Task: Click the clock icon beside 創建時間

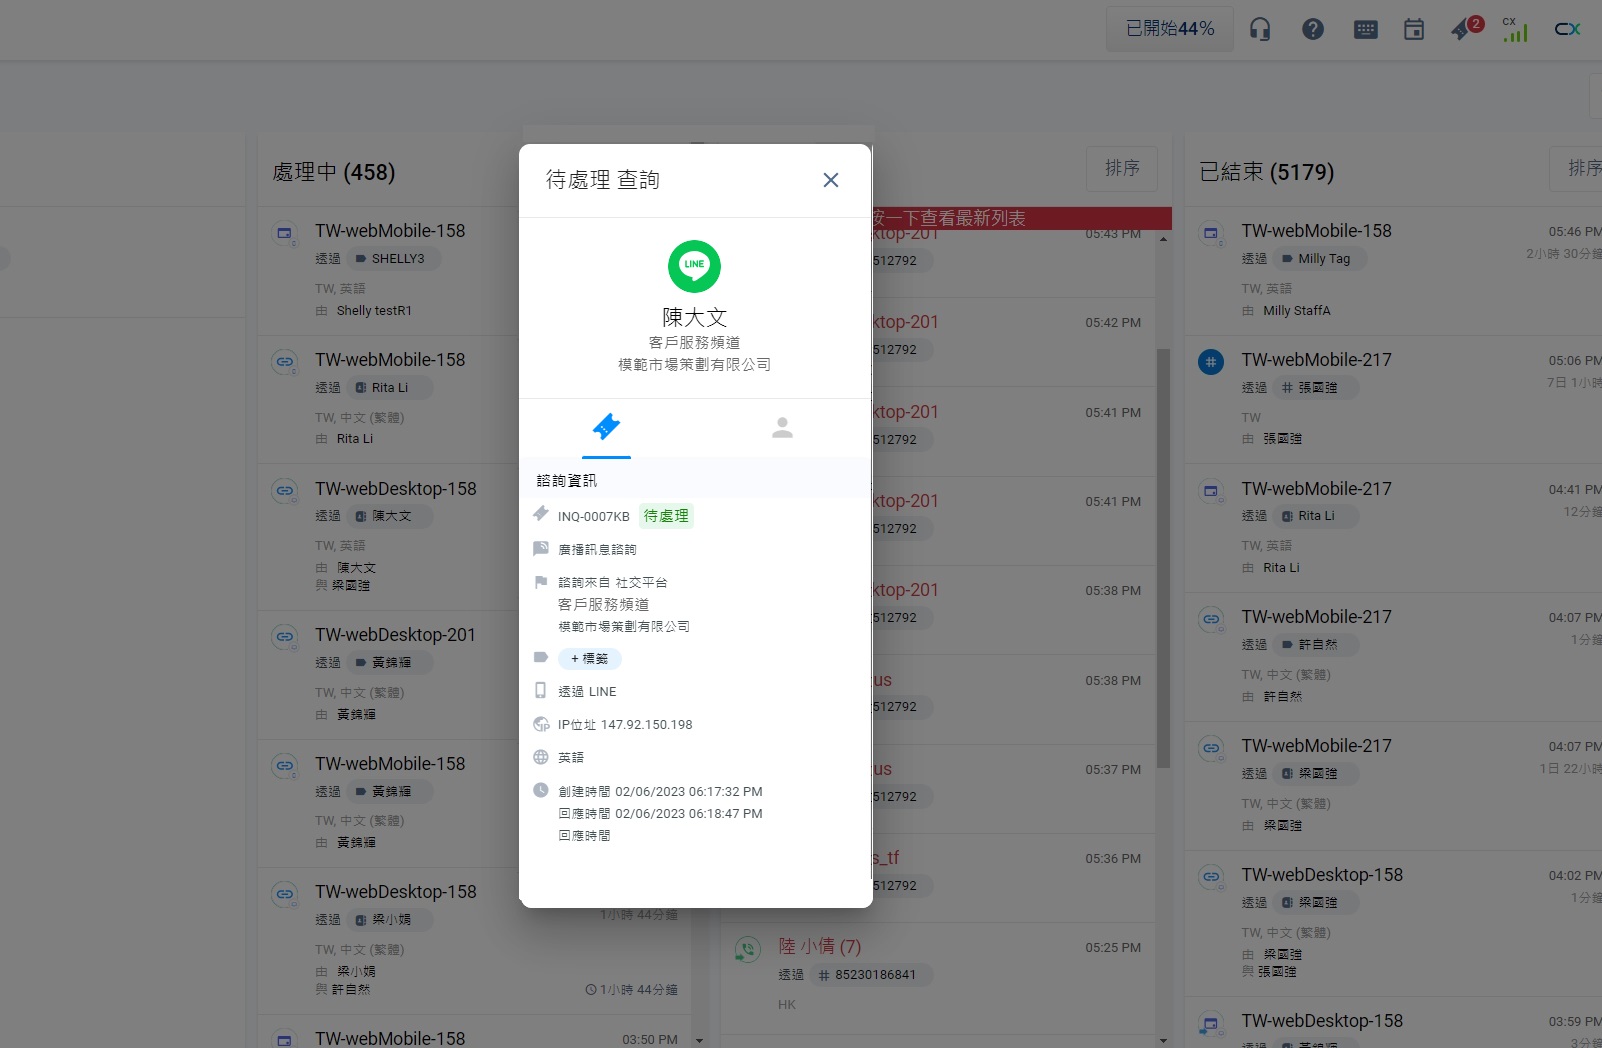Action: 541,790
